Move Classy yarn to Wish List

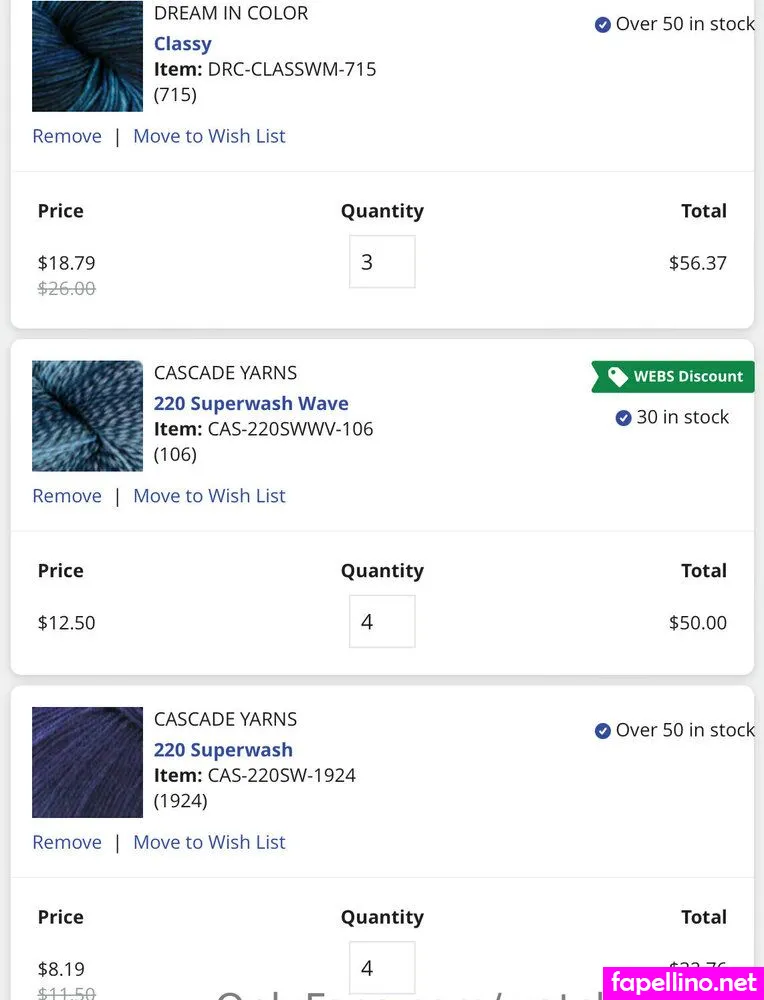209,136
